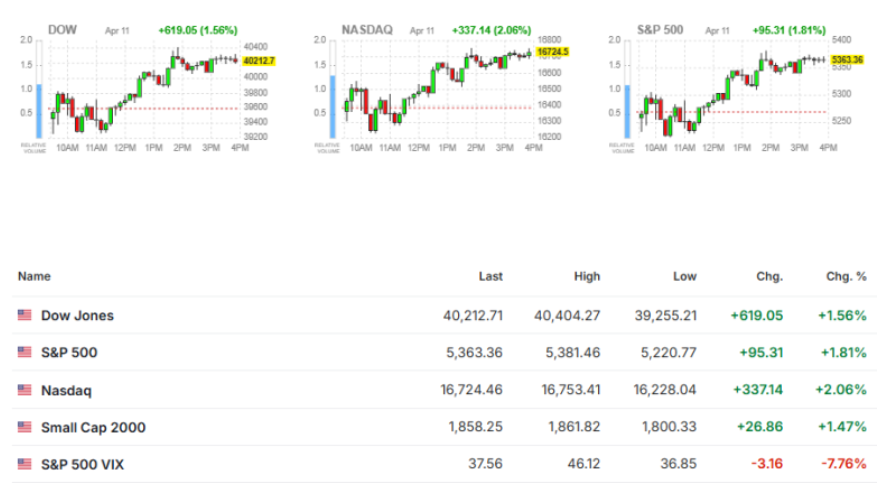Viewport: 881px width, 500px height.
Task: Click Small Cap 2000 low value 1,800.33
Action: 670,427
